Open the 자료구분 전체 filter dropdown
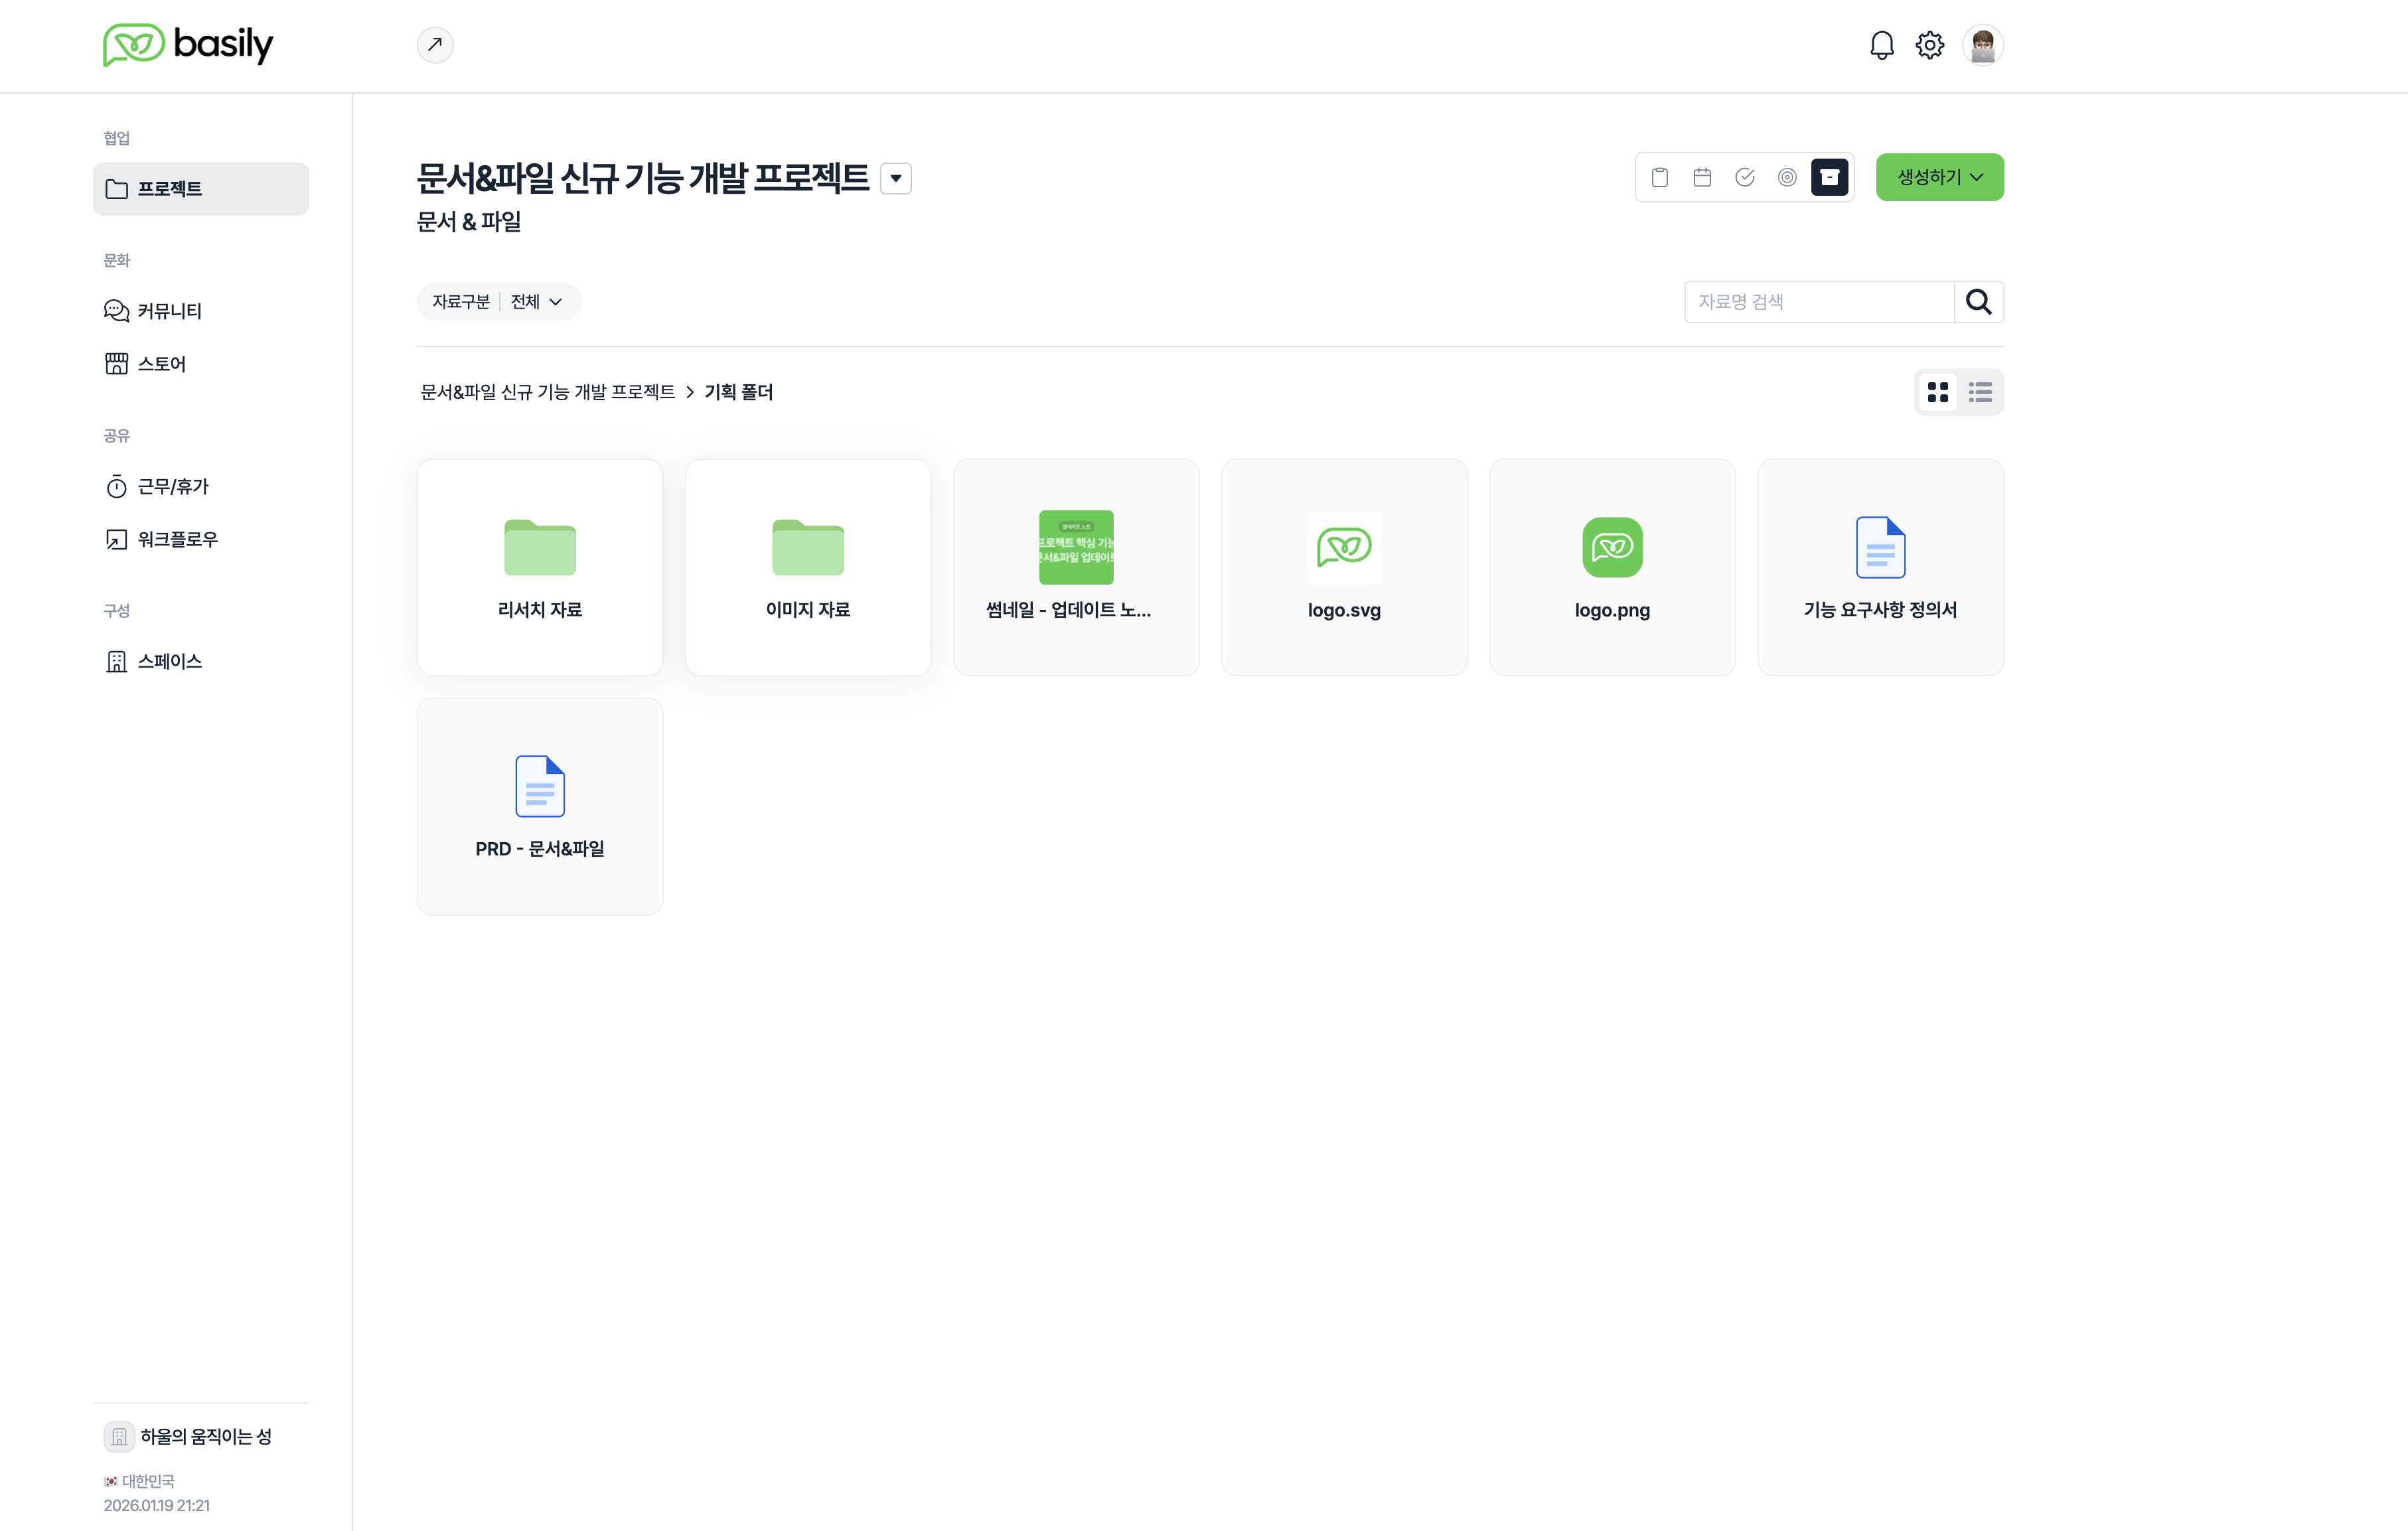The width and height of the screenshot is (2408, 1531). [498, 302]
